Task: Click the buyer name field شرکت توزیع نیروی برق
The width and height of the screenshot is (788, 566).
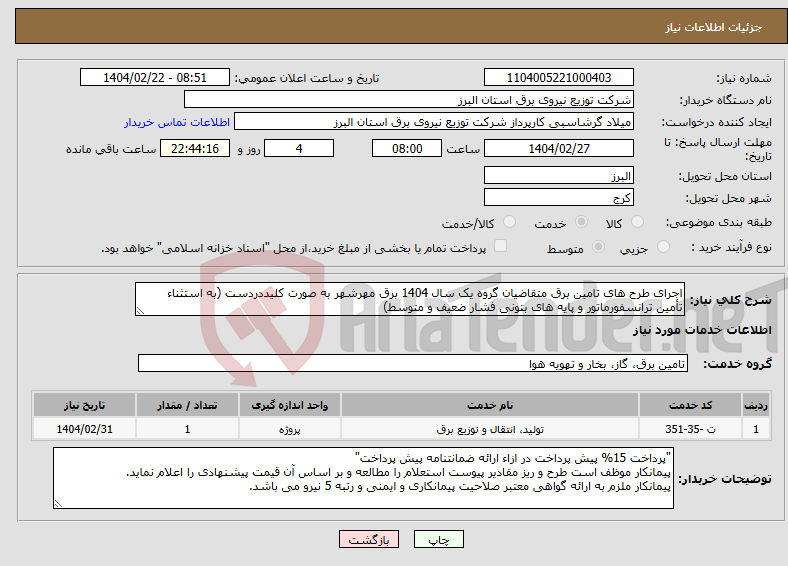Action: [409, 100]
